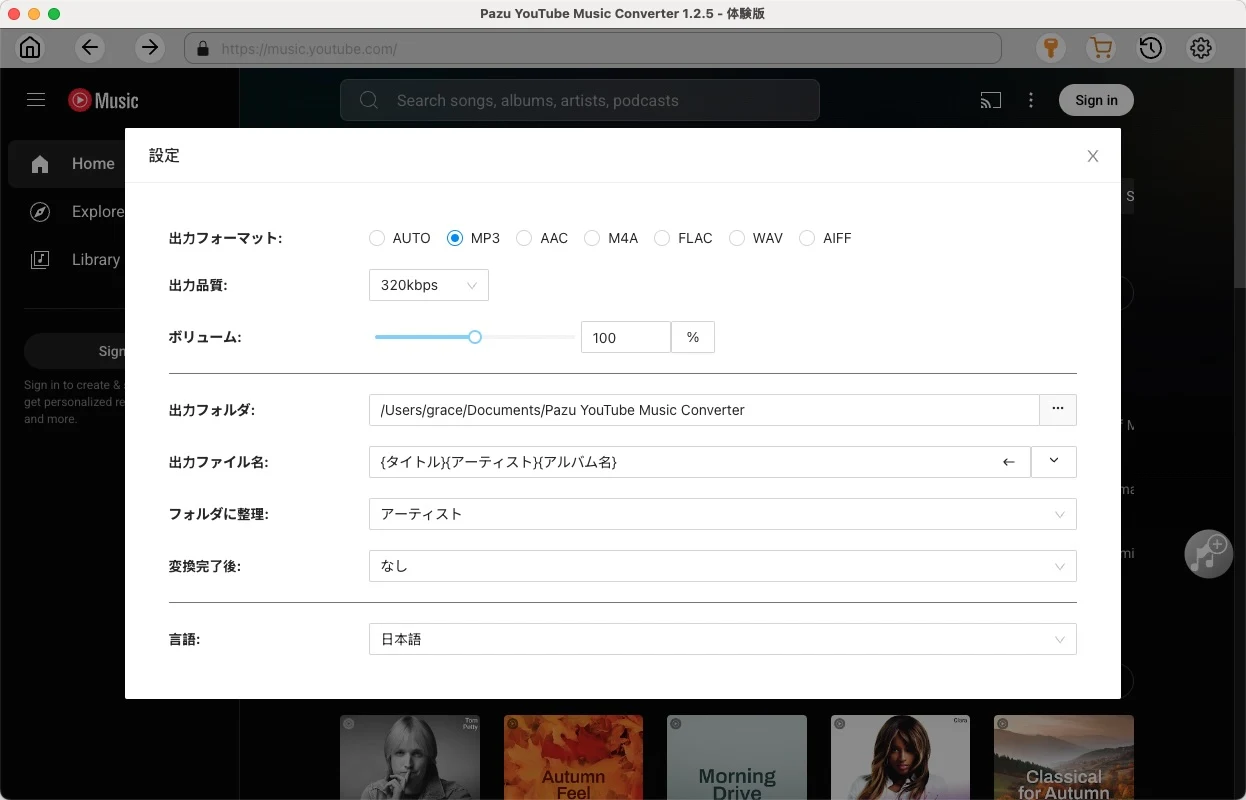This screenshot has width=1246, height=800.
Task: Open the floating add-to-convert music icon
Action: click(1208, 553)
